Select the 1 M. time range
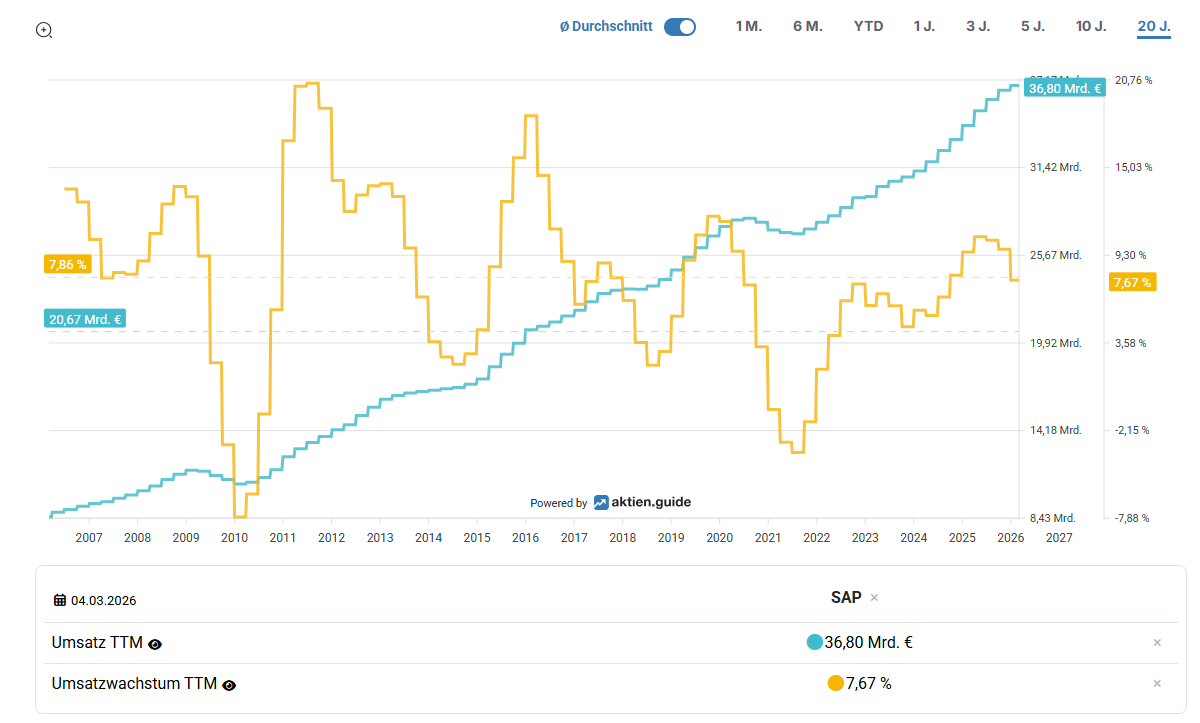Screen dimensions: 1200x723 click(748, 26)
